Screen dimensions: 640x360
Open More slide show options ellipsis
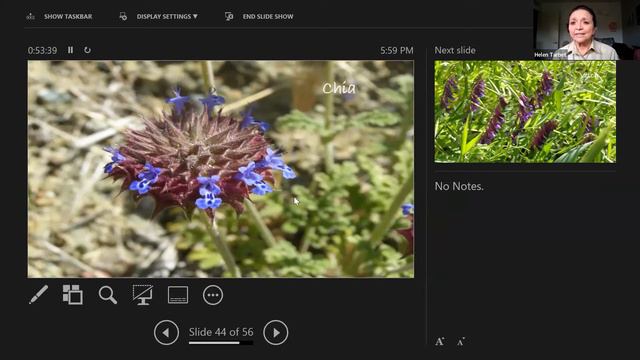coord(213,295)
